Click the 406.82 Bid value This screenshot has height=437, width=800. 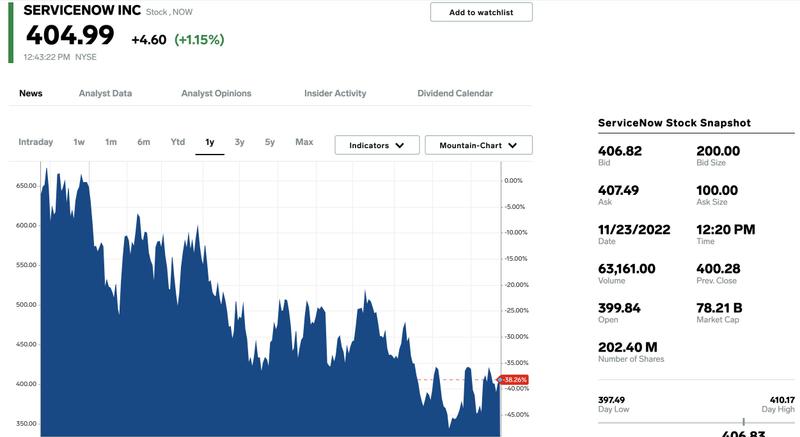pyautogui.click(x=620, y=151)
